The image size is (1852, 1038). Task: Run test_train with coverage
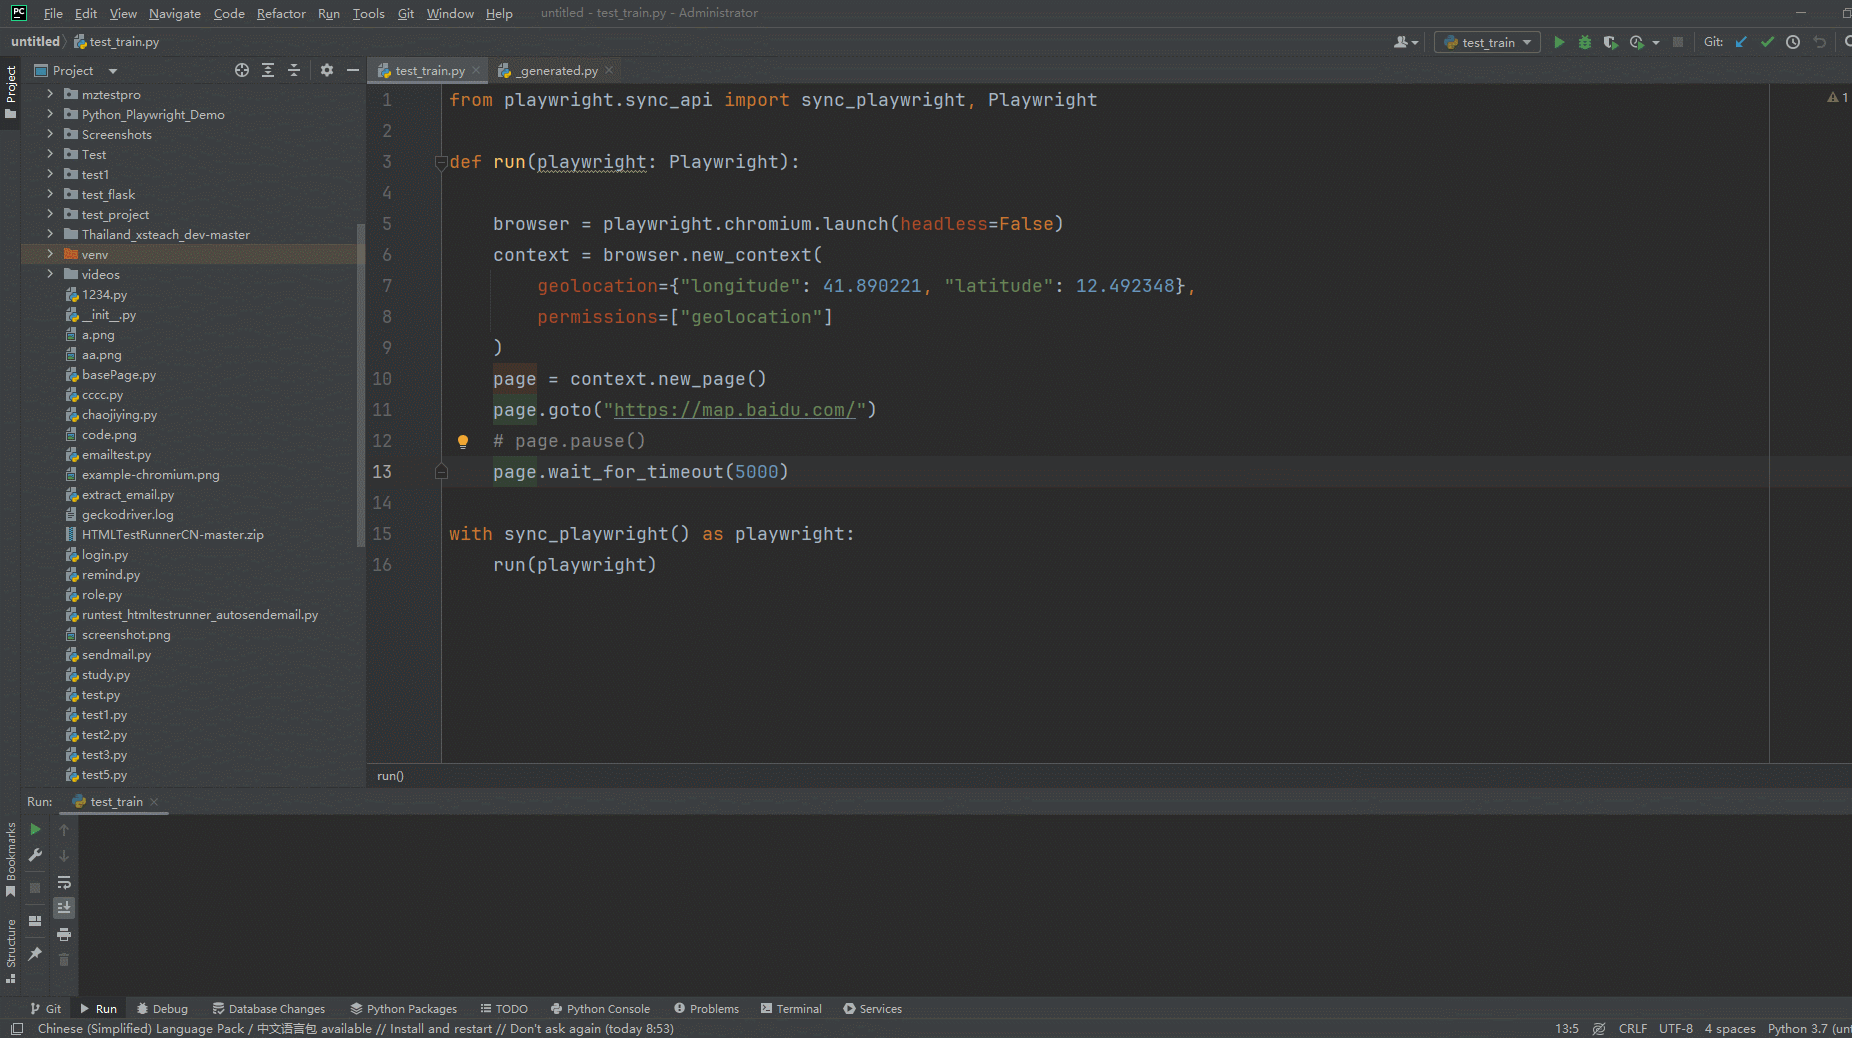tap(1610, 42)
